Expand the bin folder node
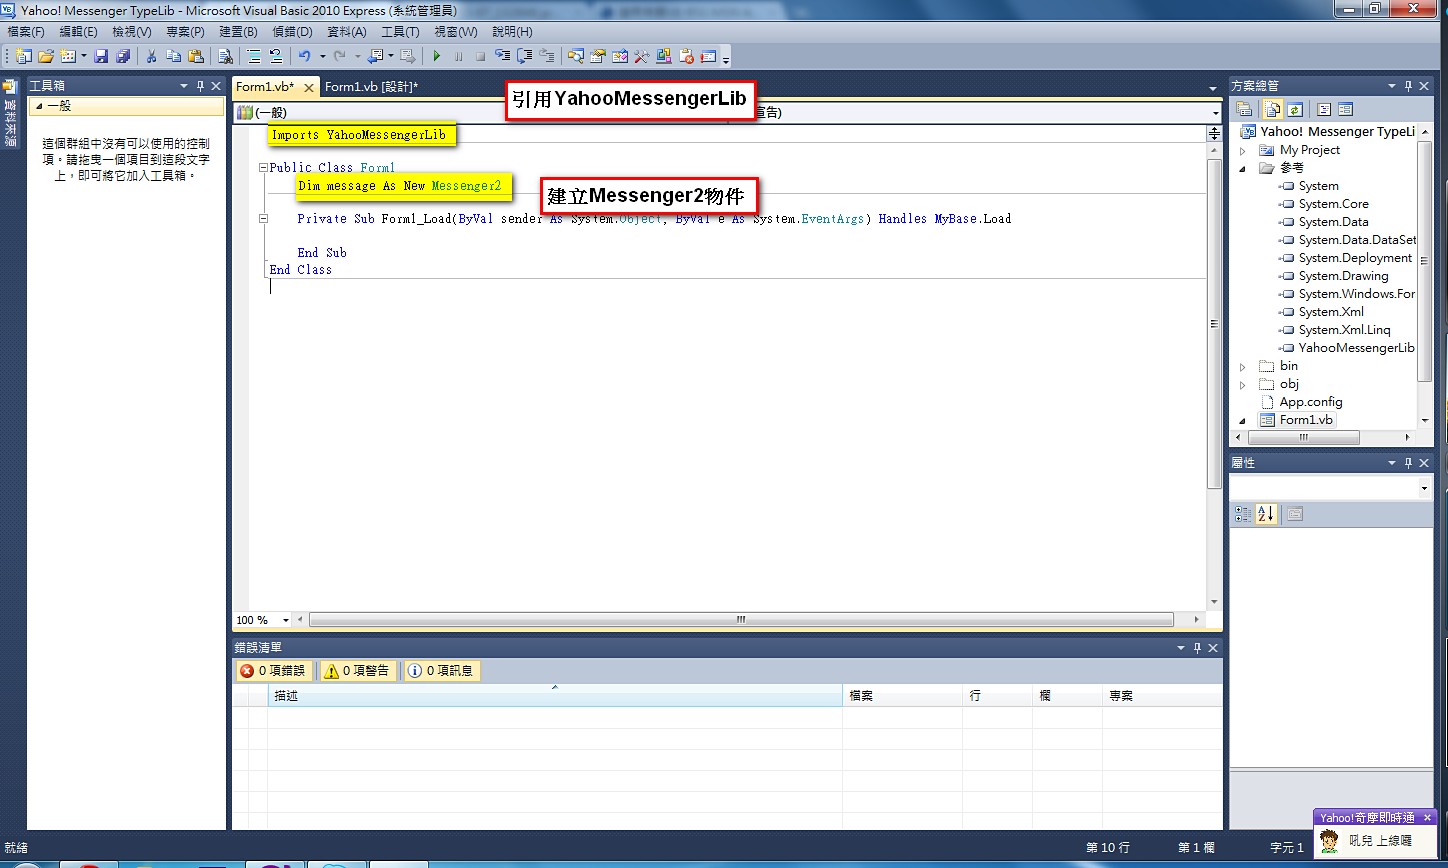This screenshot has width=1448, height=868. [x=1243, y=366]
